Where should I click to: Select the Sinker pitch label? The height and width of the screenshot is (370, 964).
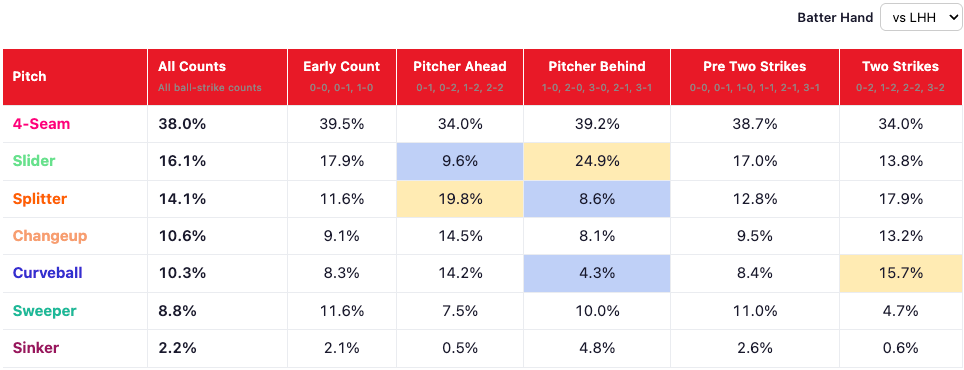36,348
